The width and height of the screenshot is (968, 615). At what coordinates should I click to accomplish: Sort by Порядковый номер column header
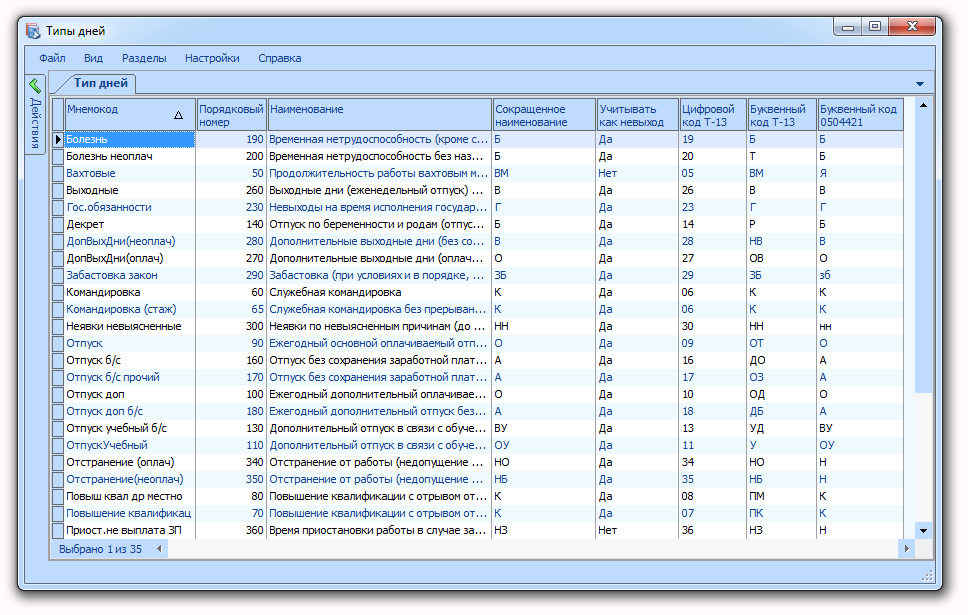[231, 115]
